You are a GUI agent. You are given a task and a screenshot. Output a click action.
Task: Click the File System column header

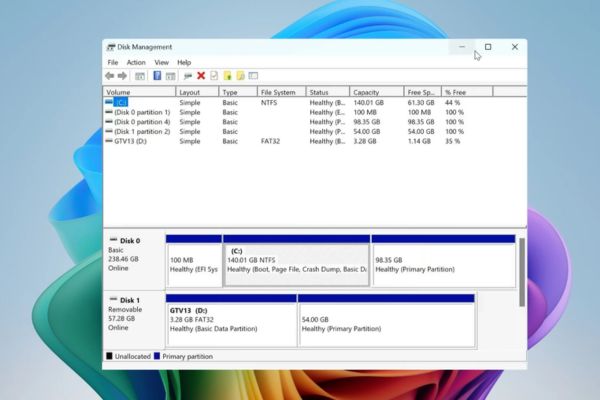pyautogui.click(x=279, y=92)
